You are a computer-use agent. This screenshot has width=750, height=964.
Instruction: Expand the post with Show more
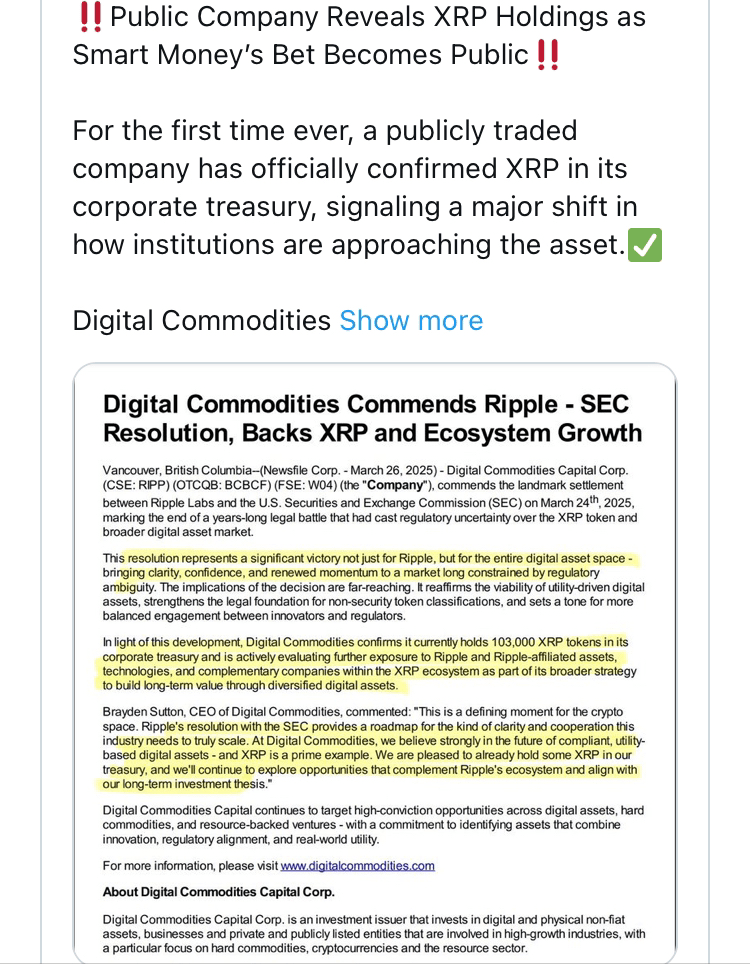pos(411,320)
